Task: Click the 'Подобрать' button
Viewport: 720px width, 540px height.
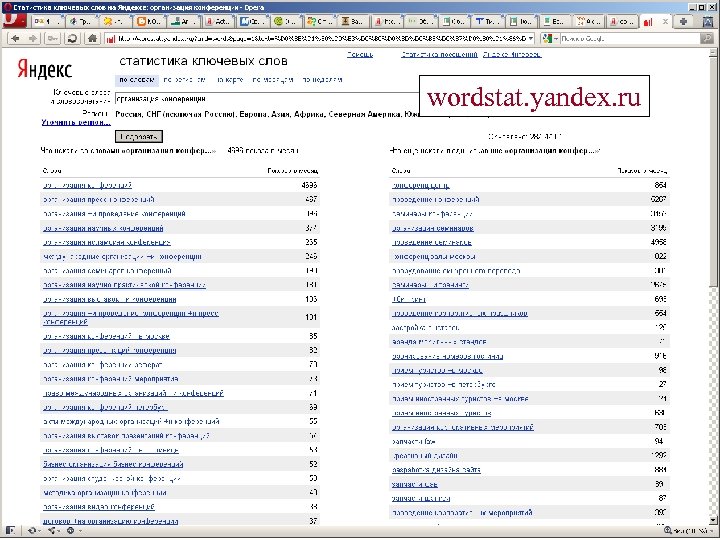Action: coord(139,137)
